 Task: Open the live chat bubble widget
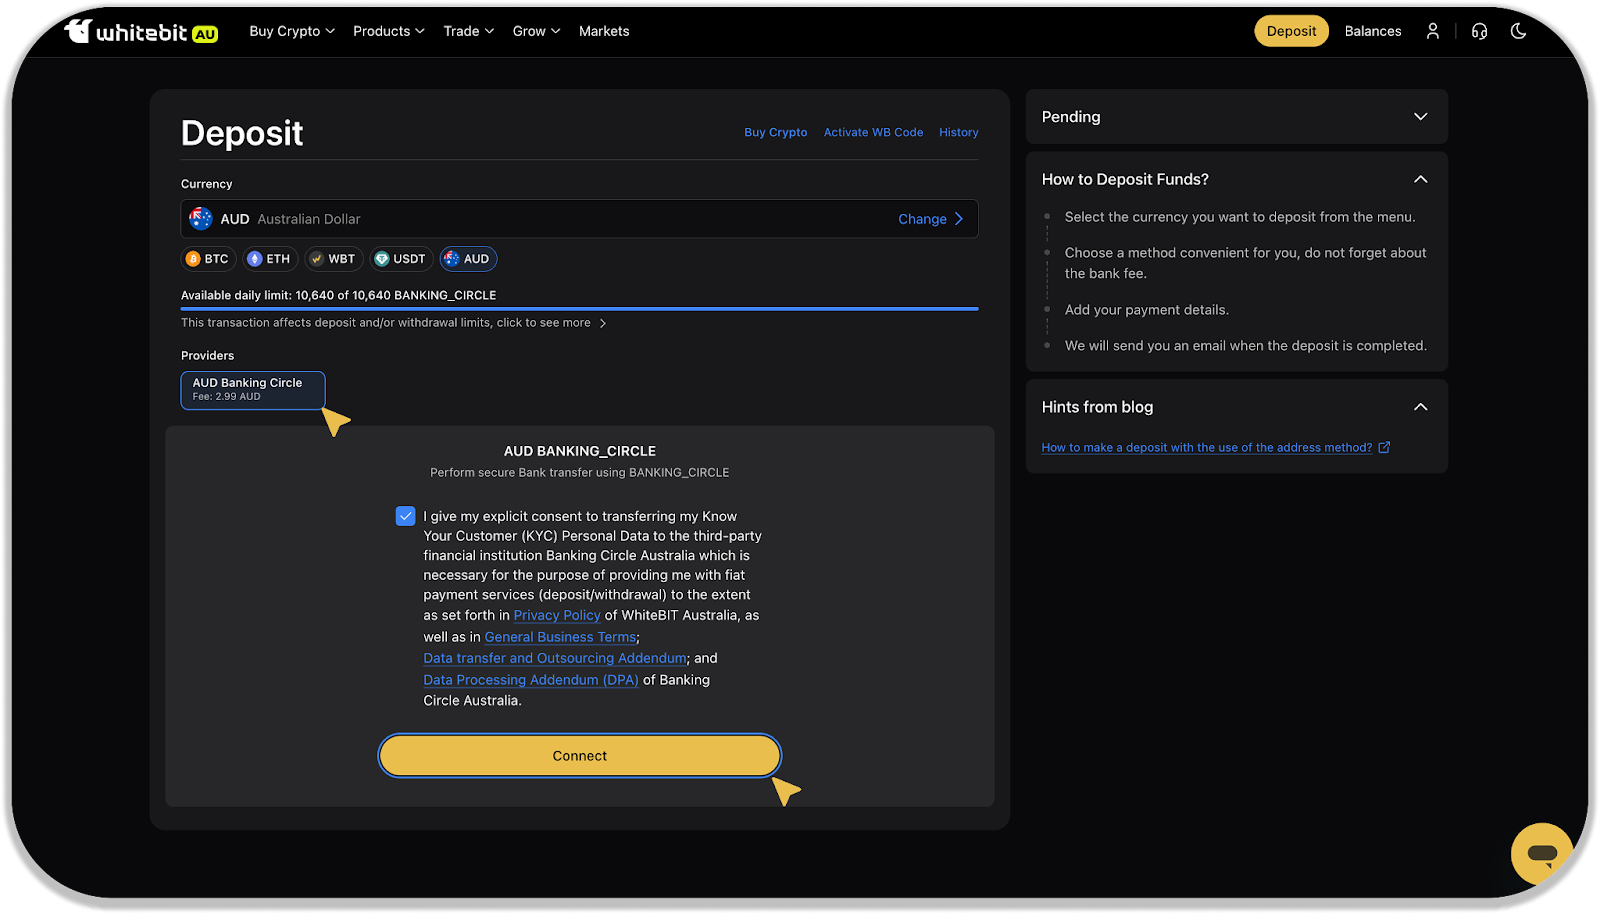[1541, 853]
